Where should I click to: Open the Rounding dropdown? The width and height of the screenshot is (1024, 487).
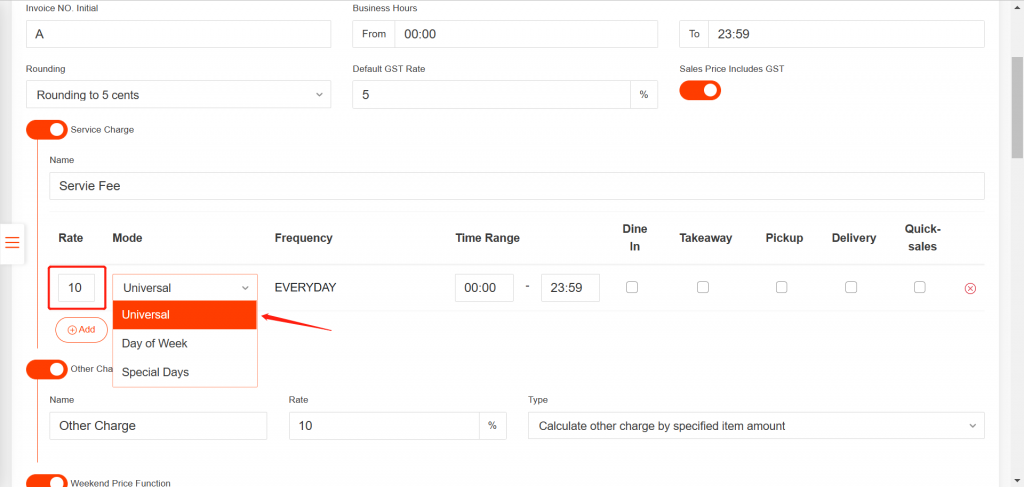pyautogui.click(x=178, y=95)
